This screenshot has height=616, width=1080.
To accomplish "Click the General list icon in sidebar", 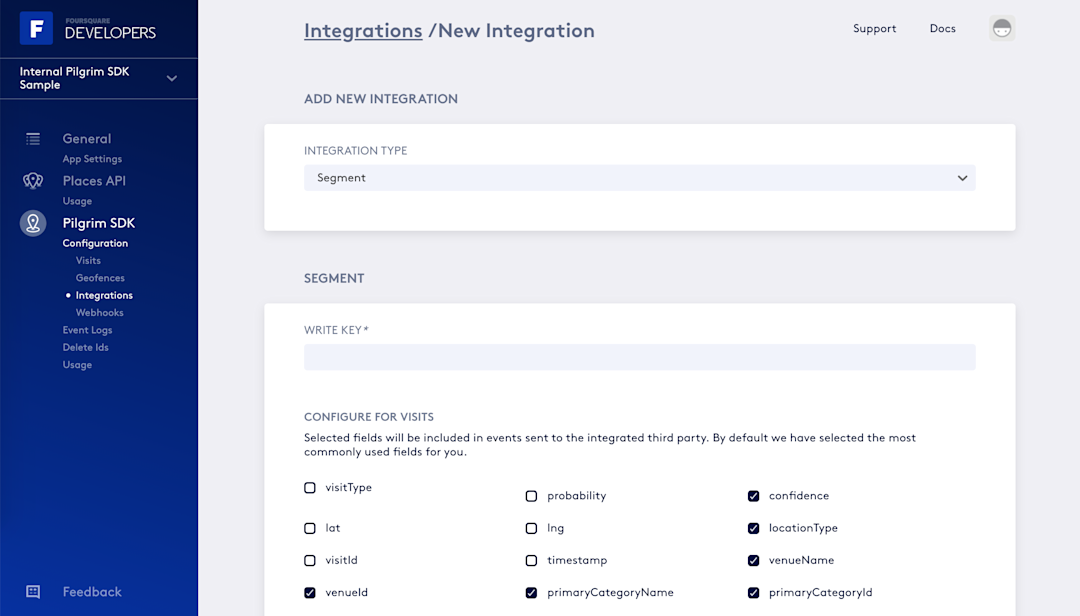I will 33,139.
